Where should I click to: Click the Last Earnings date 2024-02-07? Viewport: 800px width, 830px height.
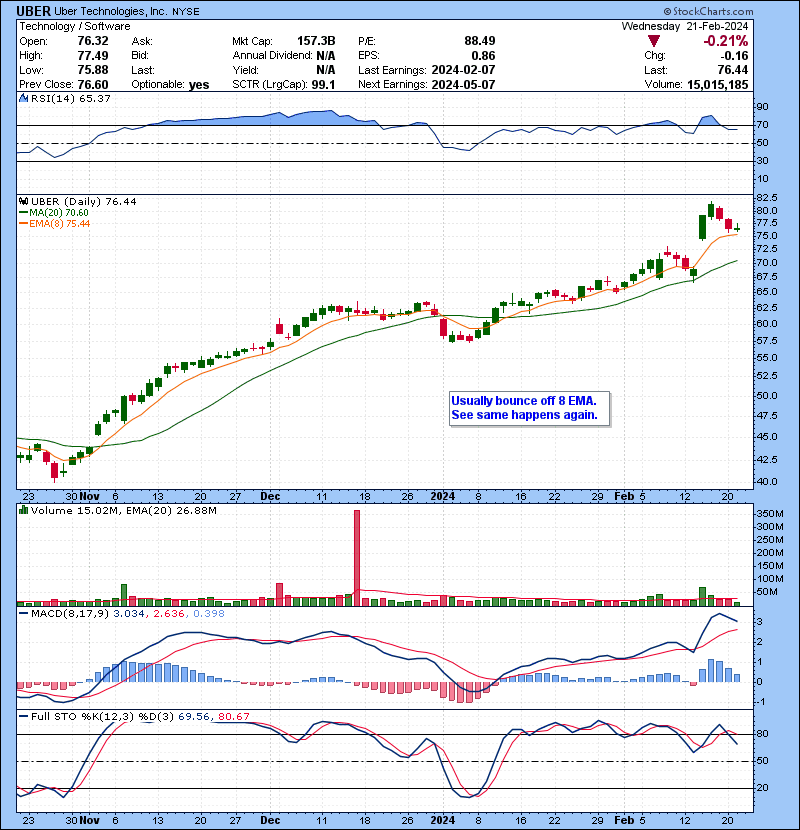(463, 70)
